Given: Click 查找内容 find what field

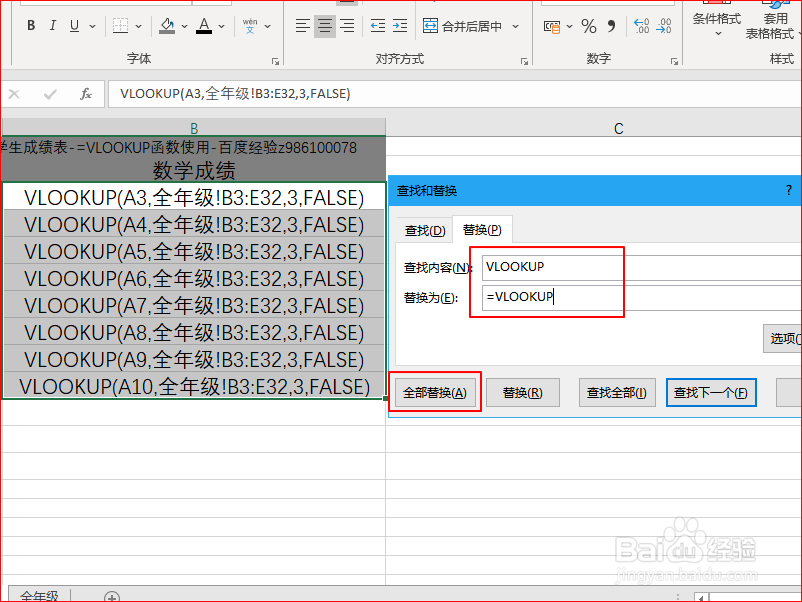Looking at the screenshot, I should click(x=641, y=267).
